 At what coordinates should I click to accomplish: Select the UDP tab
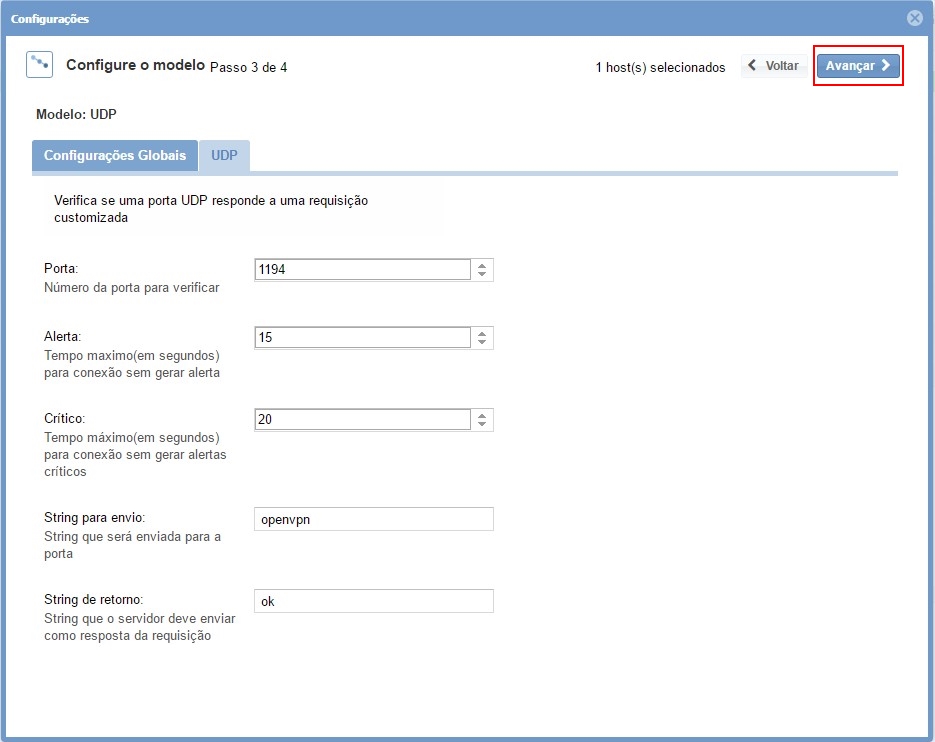(x=224, y=156)
